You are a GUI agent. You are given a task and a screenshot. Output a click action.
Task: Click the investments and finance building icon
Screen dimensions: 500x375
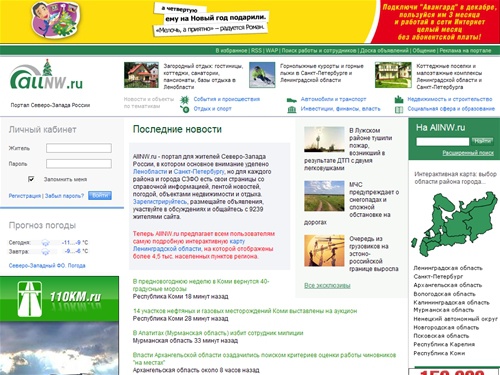coord(292,109)
